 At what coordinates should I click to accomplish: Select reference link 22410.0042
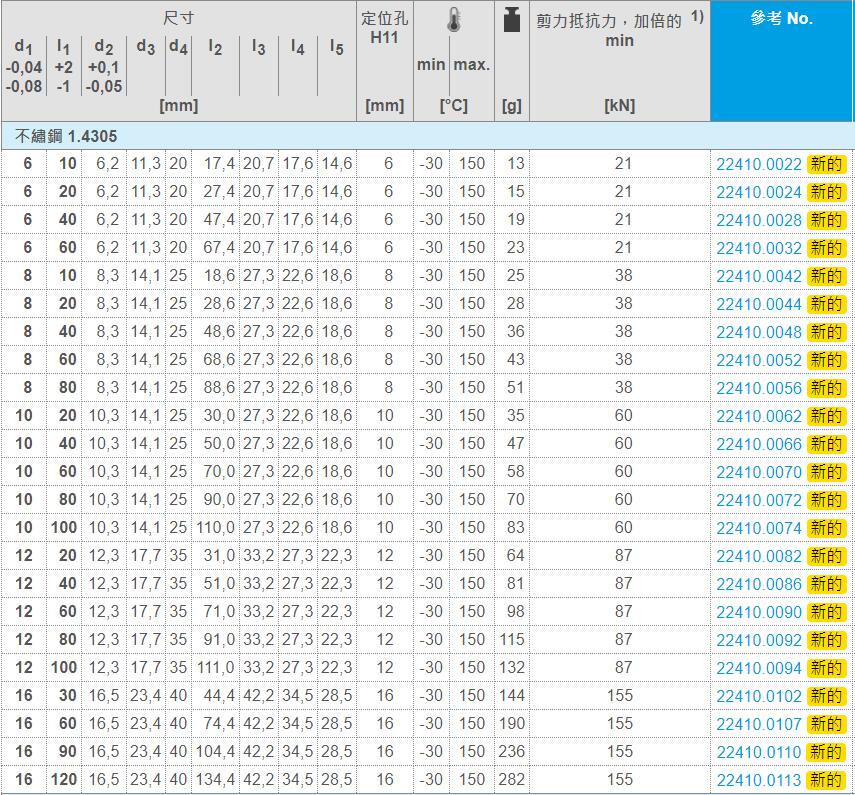point(758,276)
